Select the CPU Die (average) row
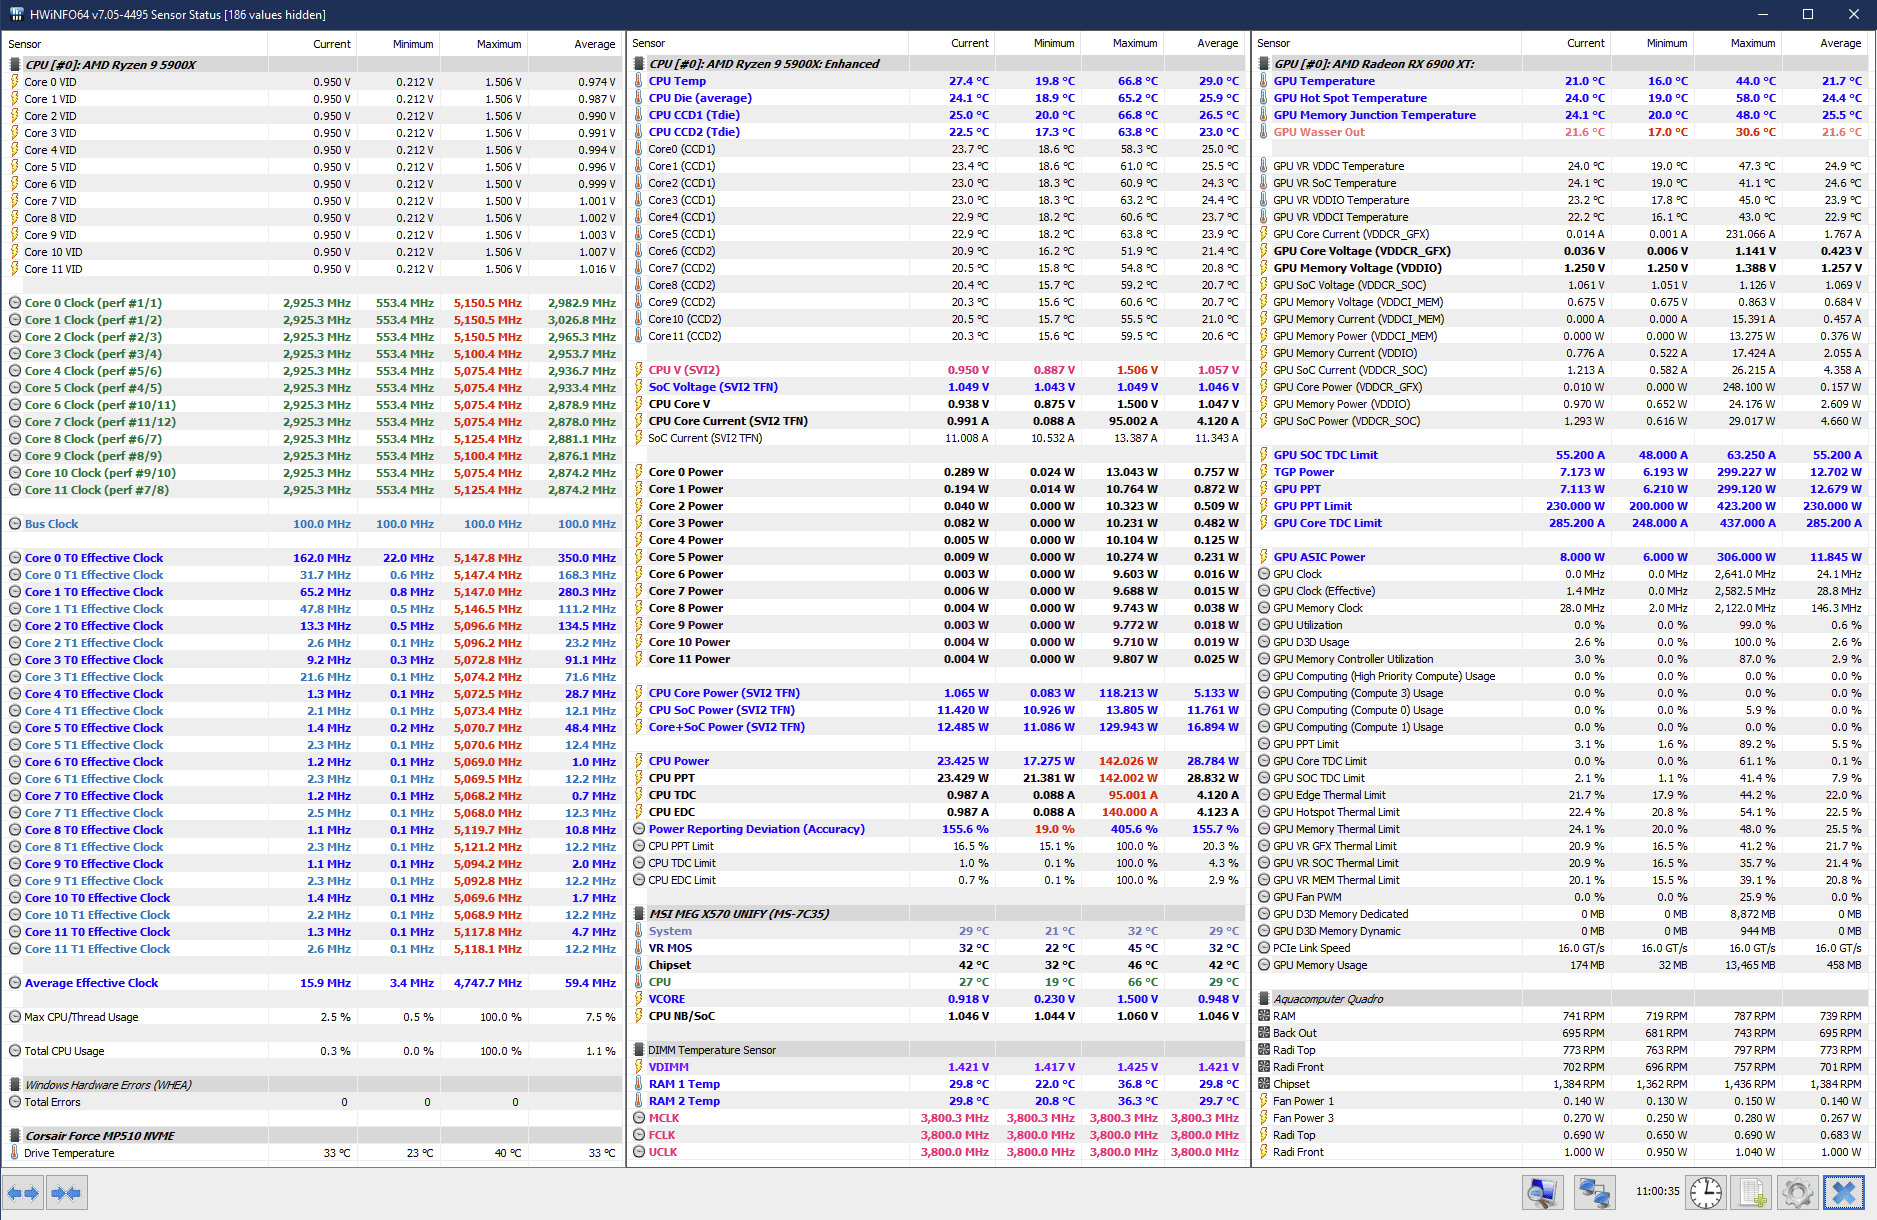 click(938, 98)
